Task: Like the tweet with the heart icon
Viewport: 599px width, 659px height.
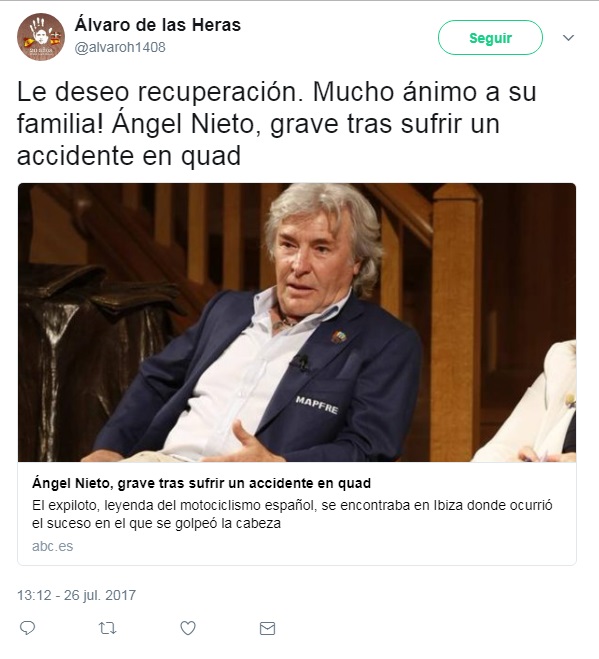Action: [188, 628]
